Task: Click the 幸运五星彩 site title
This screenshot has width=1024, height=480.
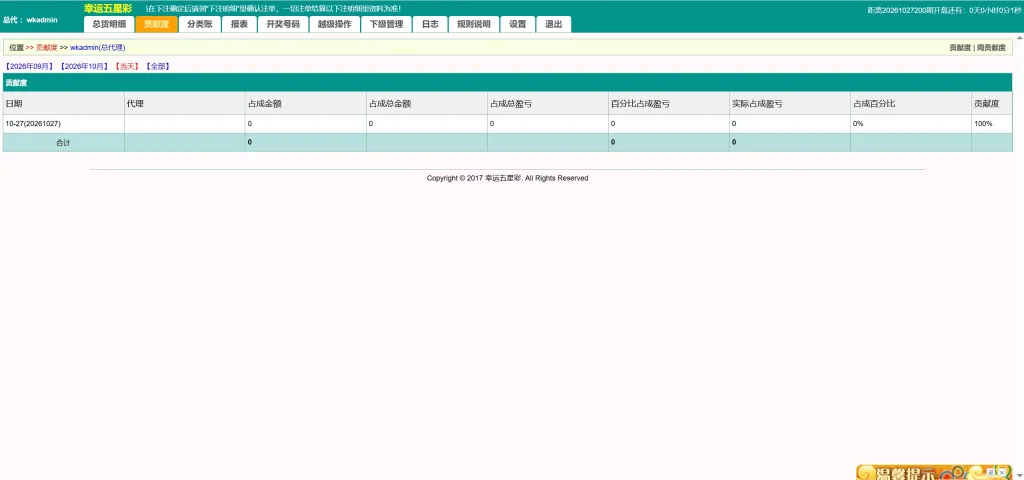Action: 108,8
